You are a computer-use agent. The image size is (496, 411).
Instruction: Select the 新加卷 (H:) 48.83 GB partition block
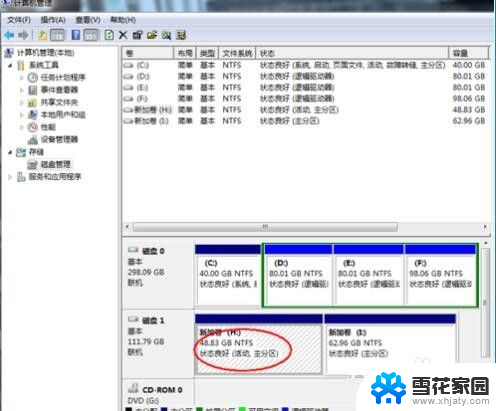[259, 344]
